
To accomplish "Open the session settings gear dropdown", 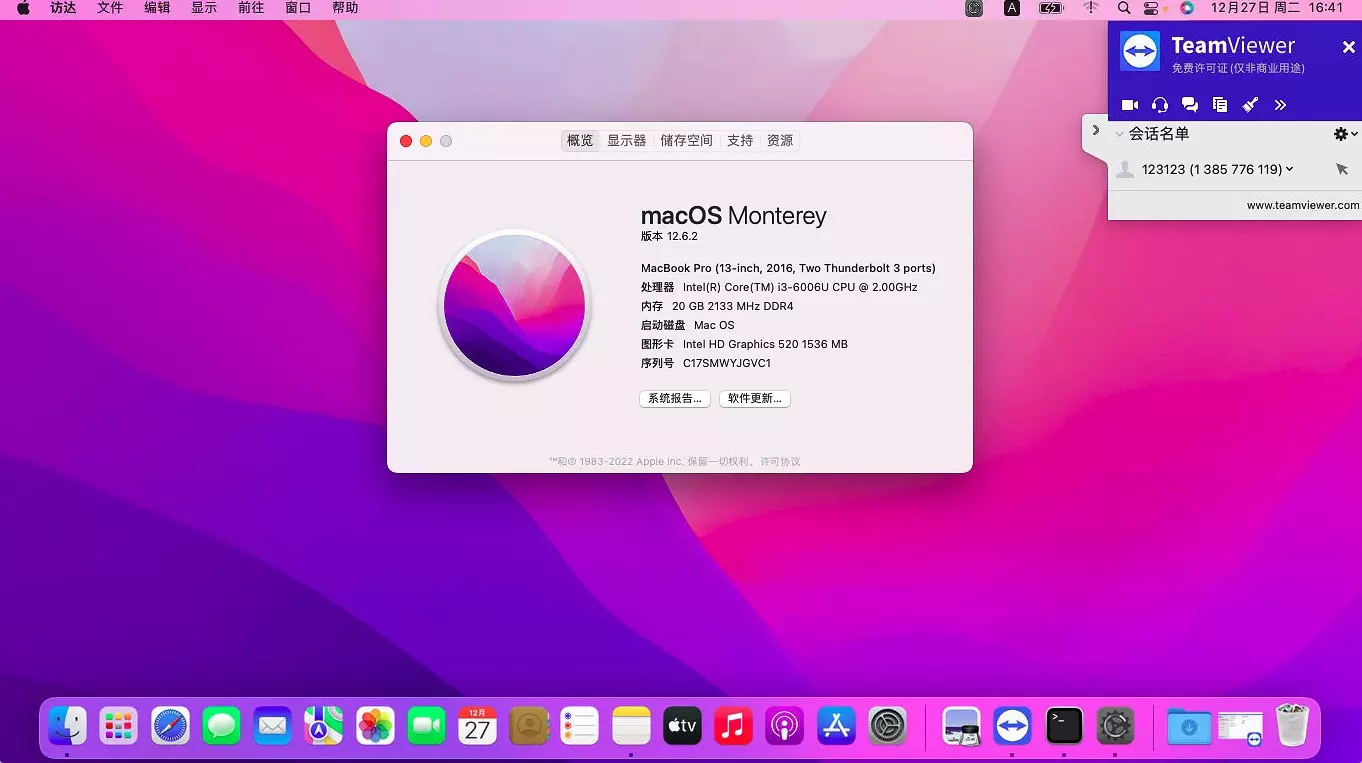I will click(x=1341, y=133).
